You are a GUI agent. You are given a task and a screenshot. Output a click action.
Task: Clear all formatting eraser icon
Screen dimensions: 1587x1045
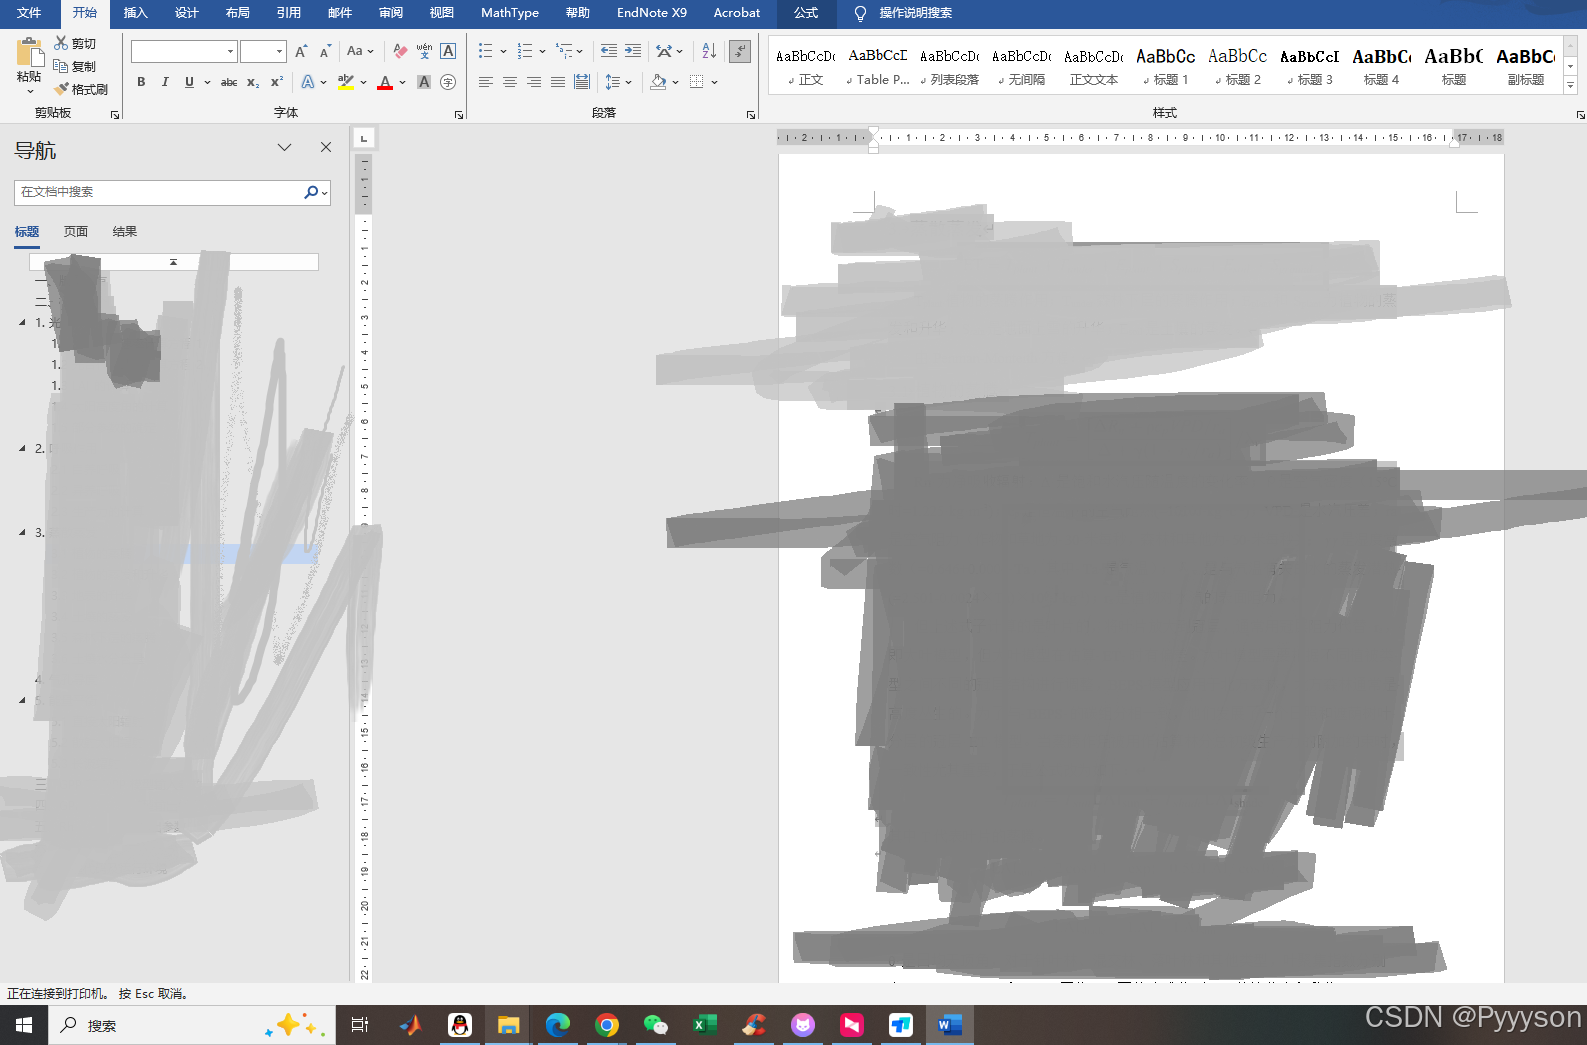(400, 51)
